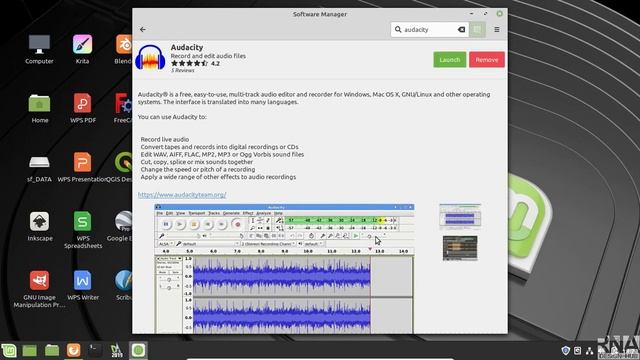Launch Audacity
640x360 pixels.
(449, 60)
